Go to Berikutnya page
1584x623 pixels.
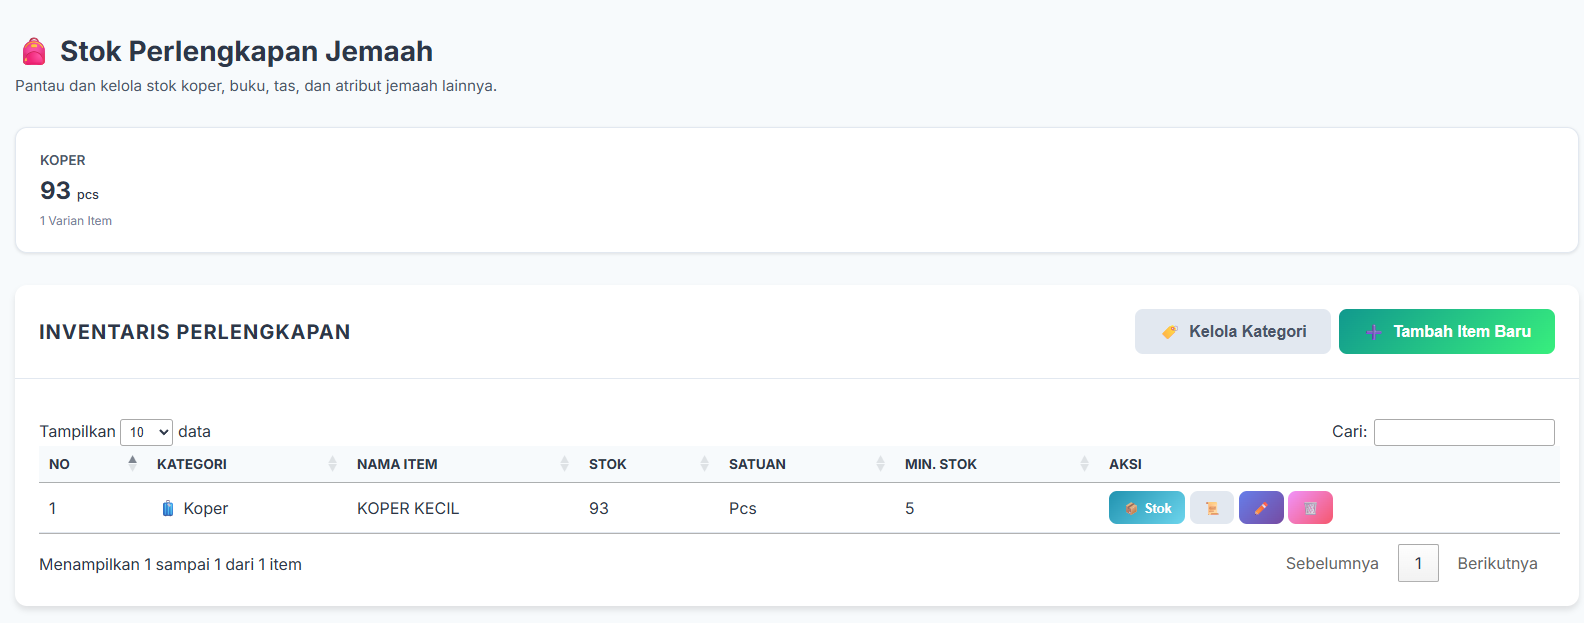coord(1497,563)
